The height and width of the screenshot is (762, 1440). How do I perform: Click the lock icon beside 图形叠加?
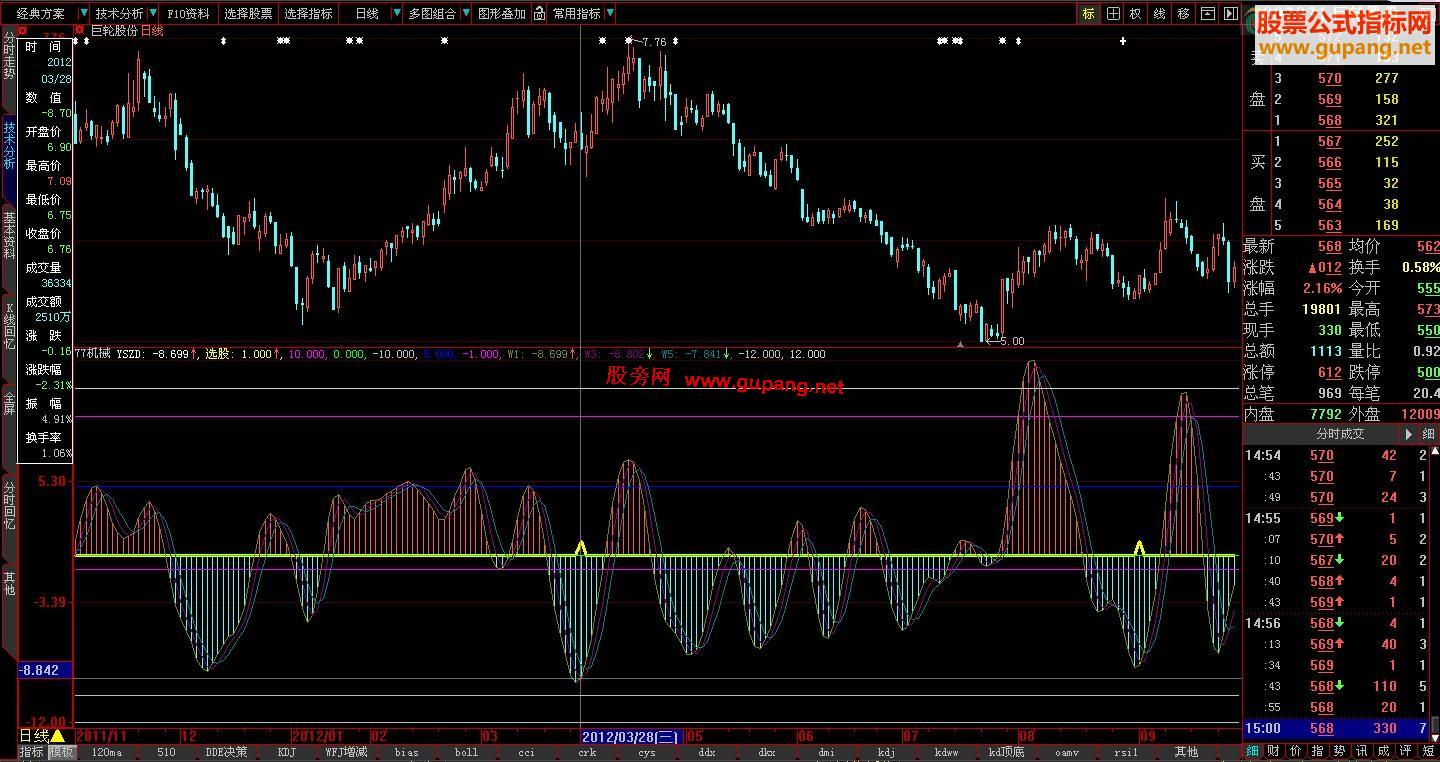[540, 14]
